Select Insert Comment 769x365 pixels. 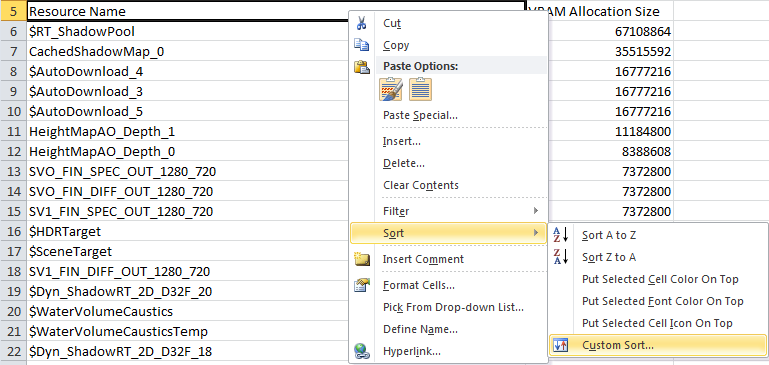(x=448, y=259)
